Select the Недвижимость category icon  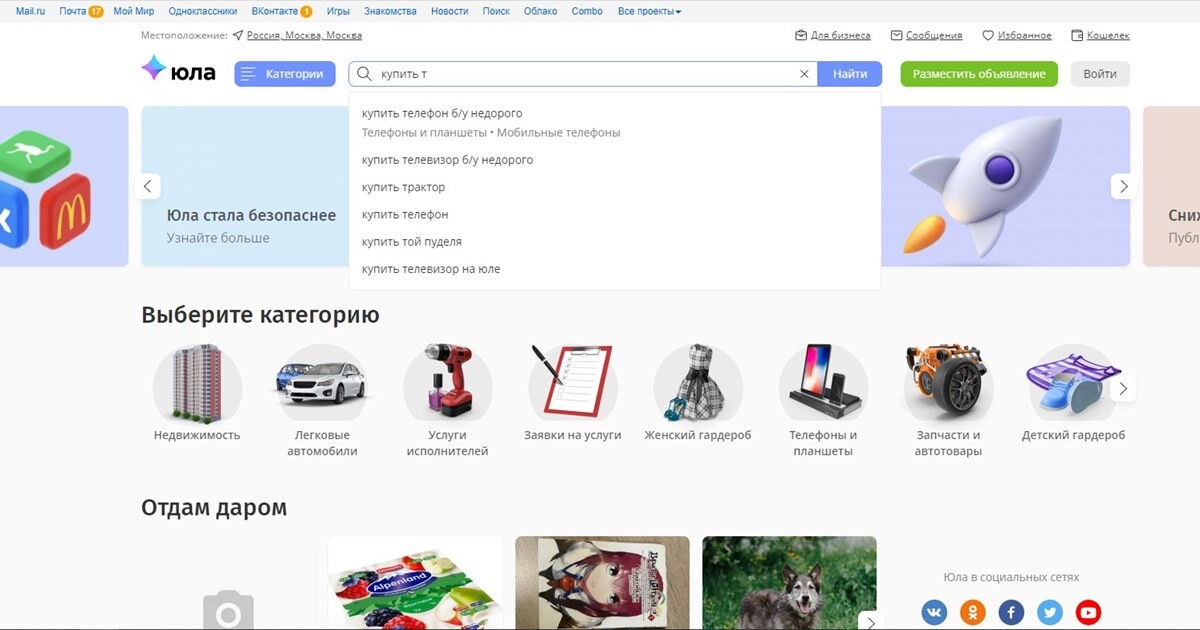tap(197, 384)
